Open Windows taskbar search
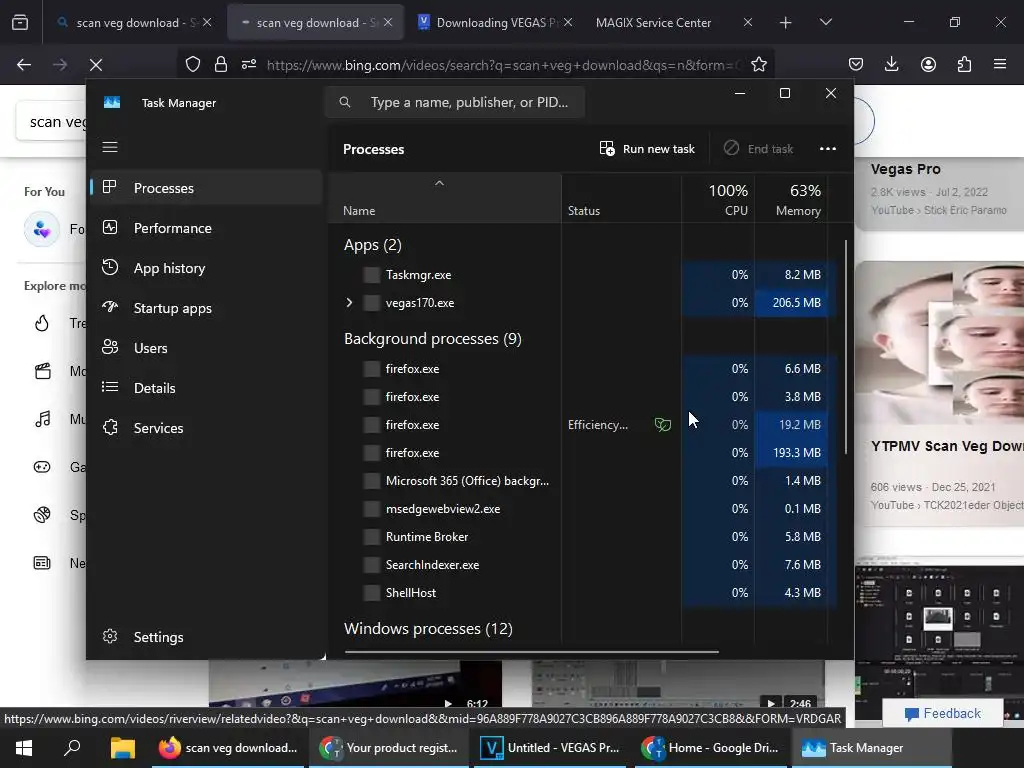 pyautogui.click(x=72, y=748)
